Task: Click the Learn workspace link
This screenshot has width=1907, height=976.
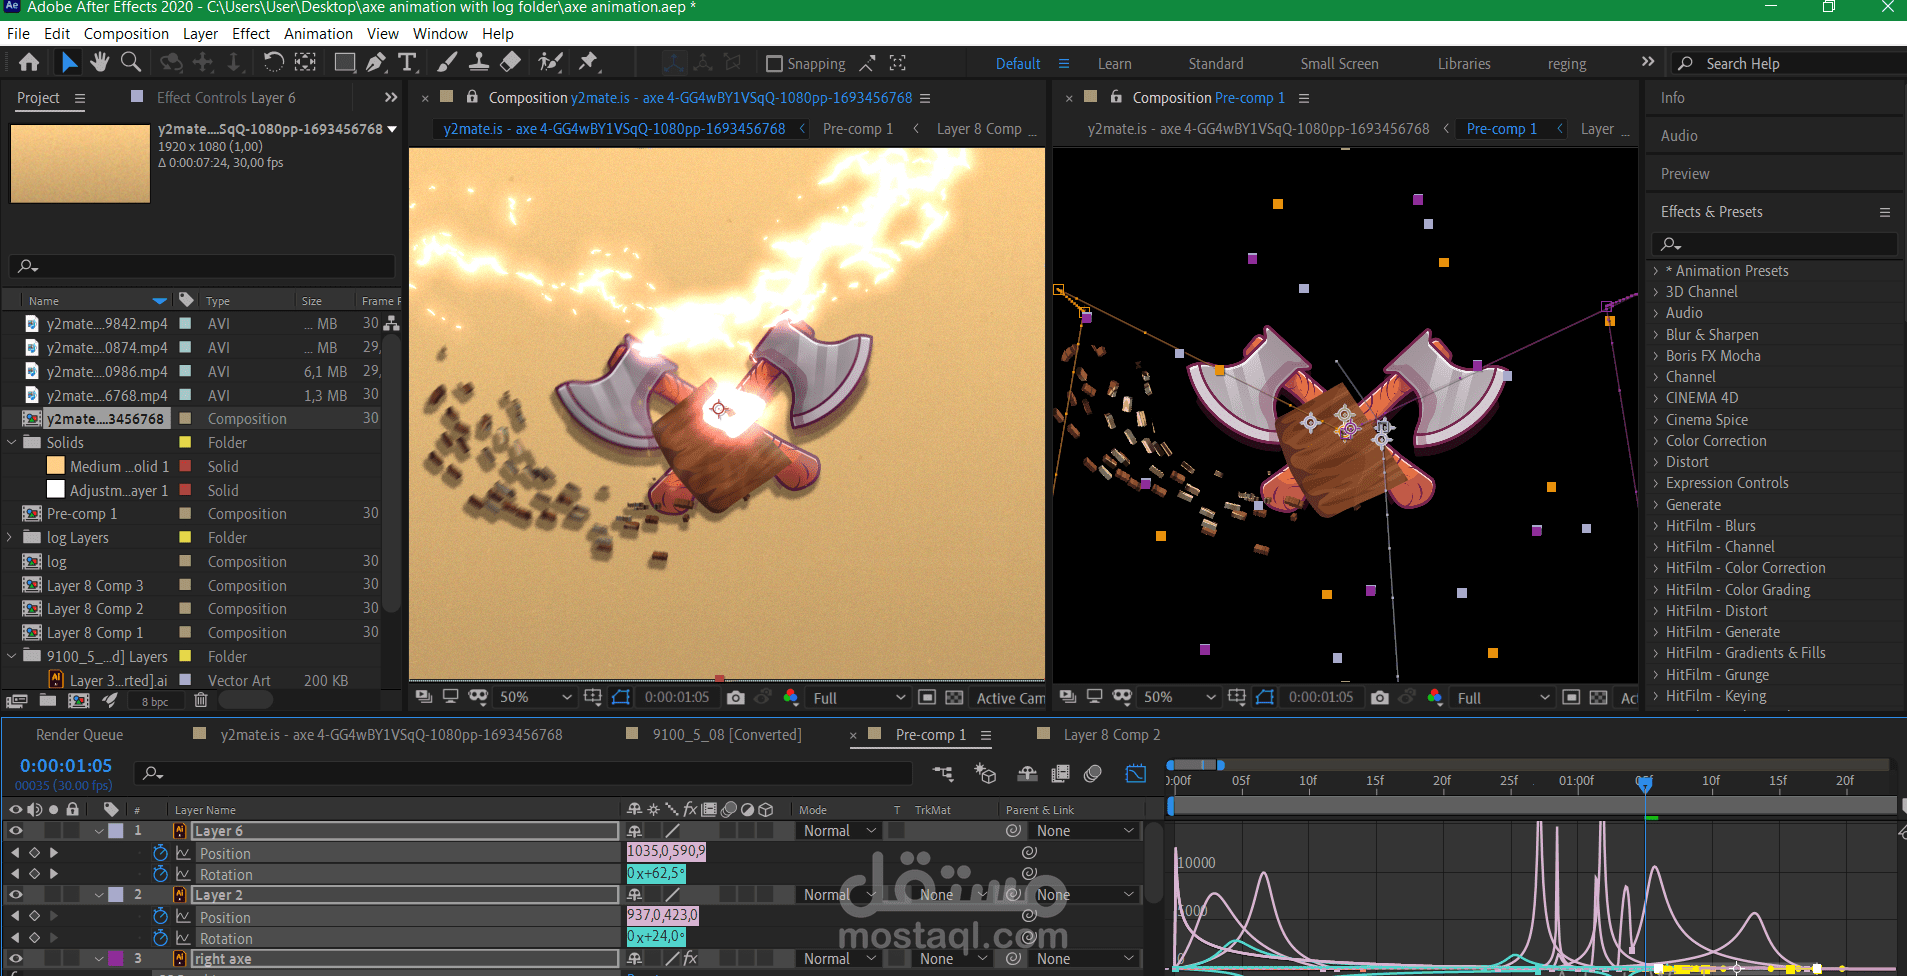Action: (x=1115, y=64)
